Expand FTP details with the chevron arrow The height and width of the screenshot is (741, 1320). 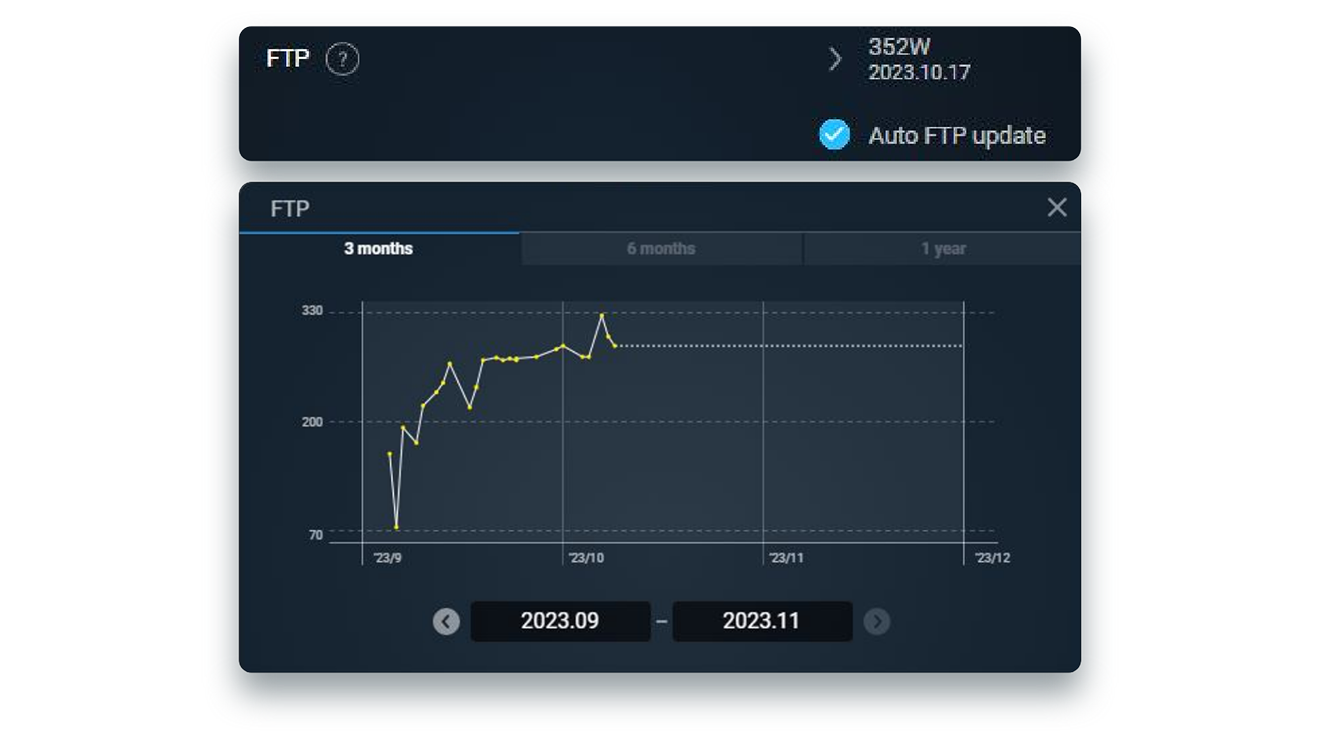click(835, 59)
